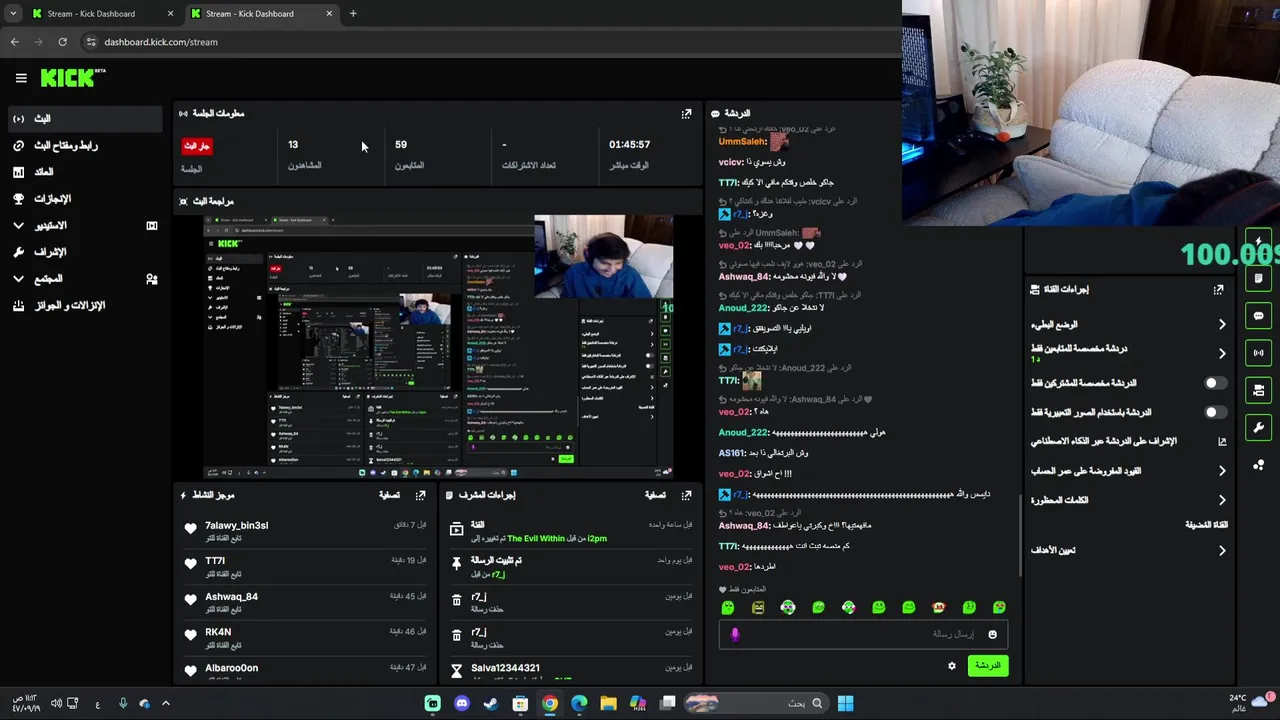Click username RK4N in activity feed
Screen dimensions: 1280x720
click(218, 633)
